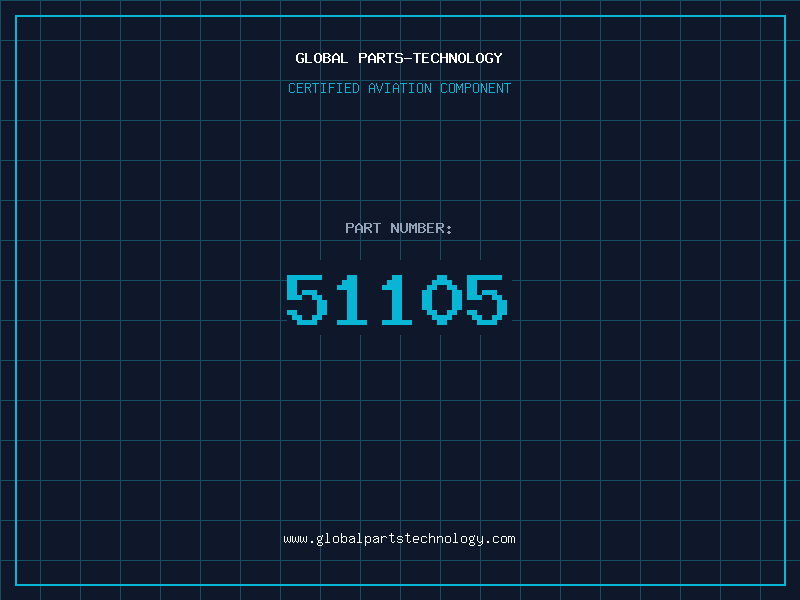Open the www.globalpartstechnology.com link
Viewport: 800px width, 600px height.
[x=399, y=539]
